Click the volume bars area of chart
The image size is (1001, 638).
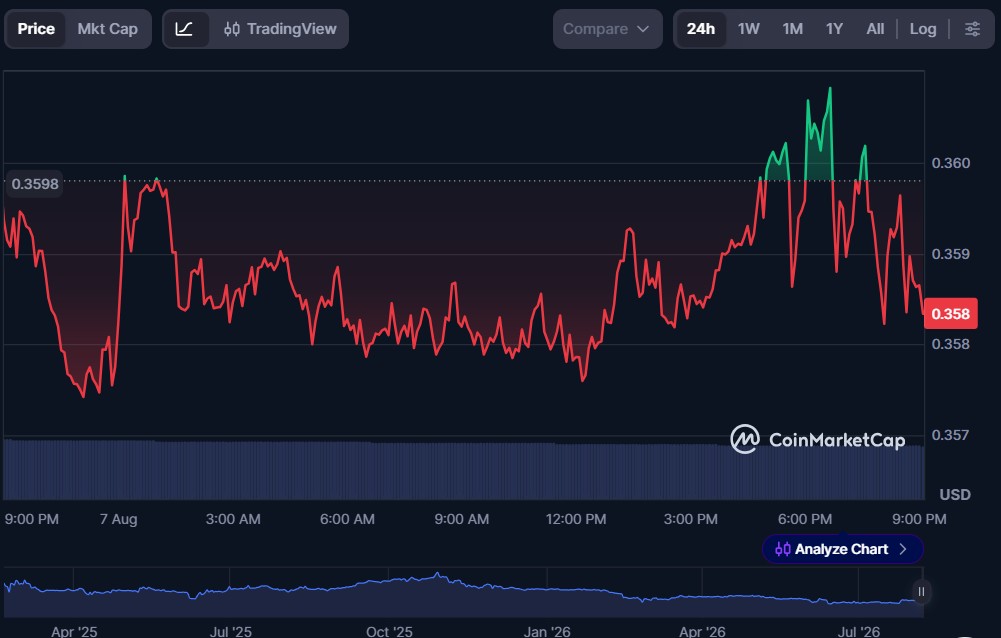point(463,470)
